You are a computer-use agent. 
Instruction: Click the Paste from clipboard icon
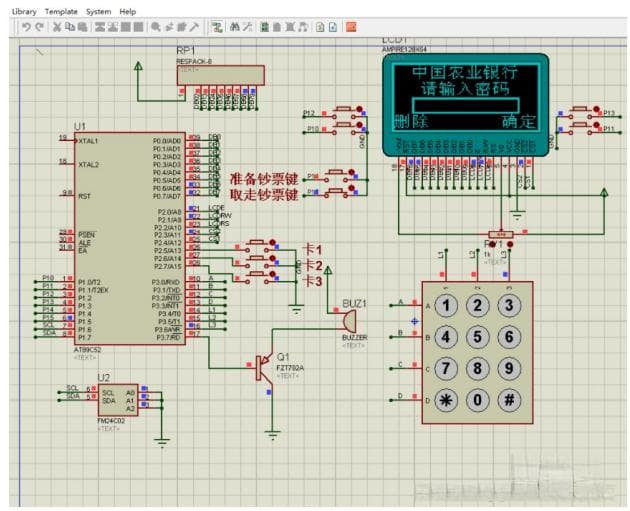pos(82,27)
